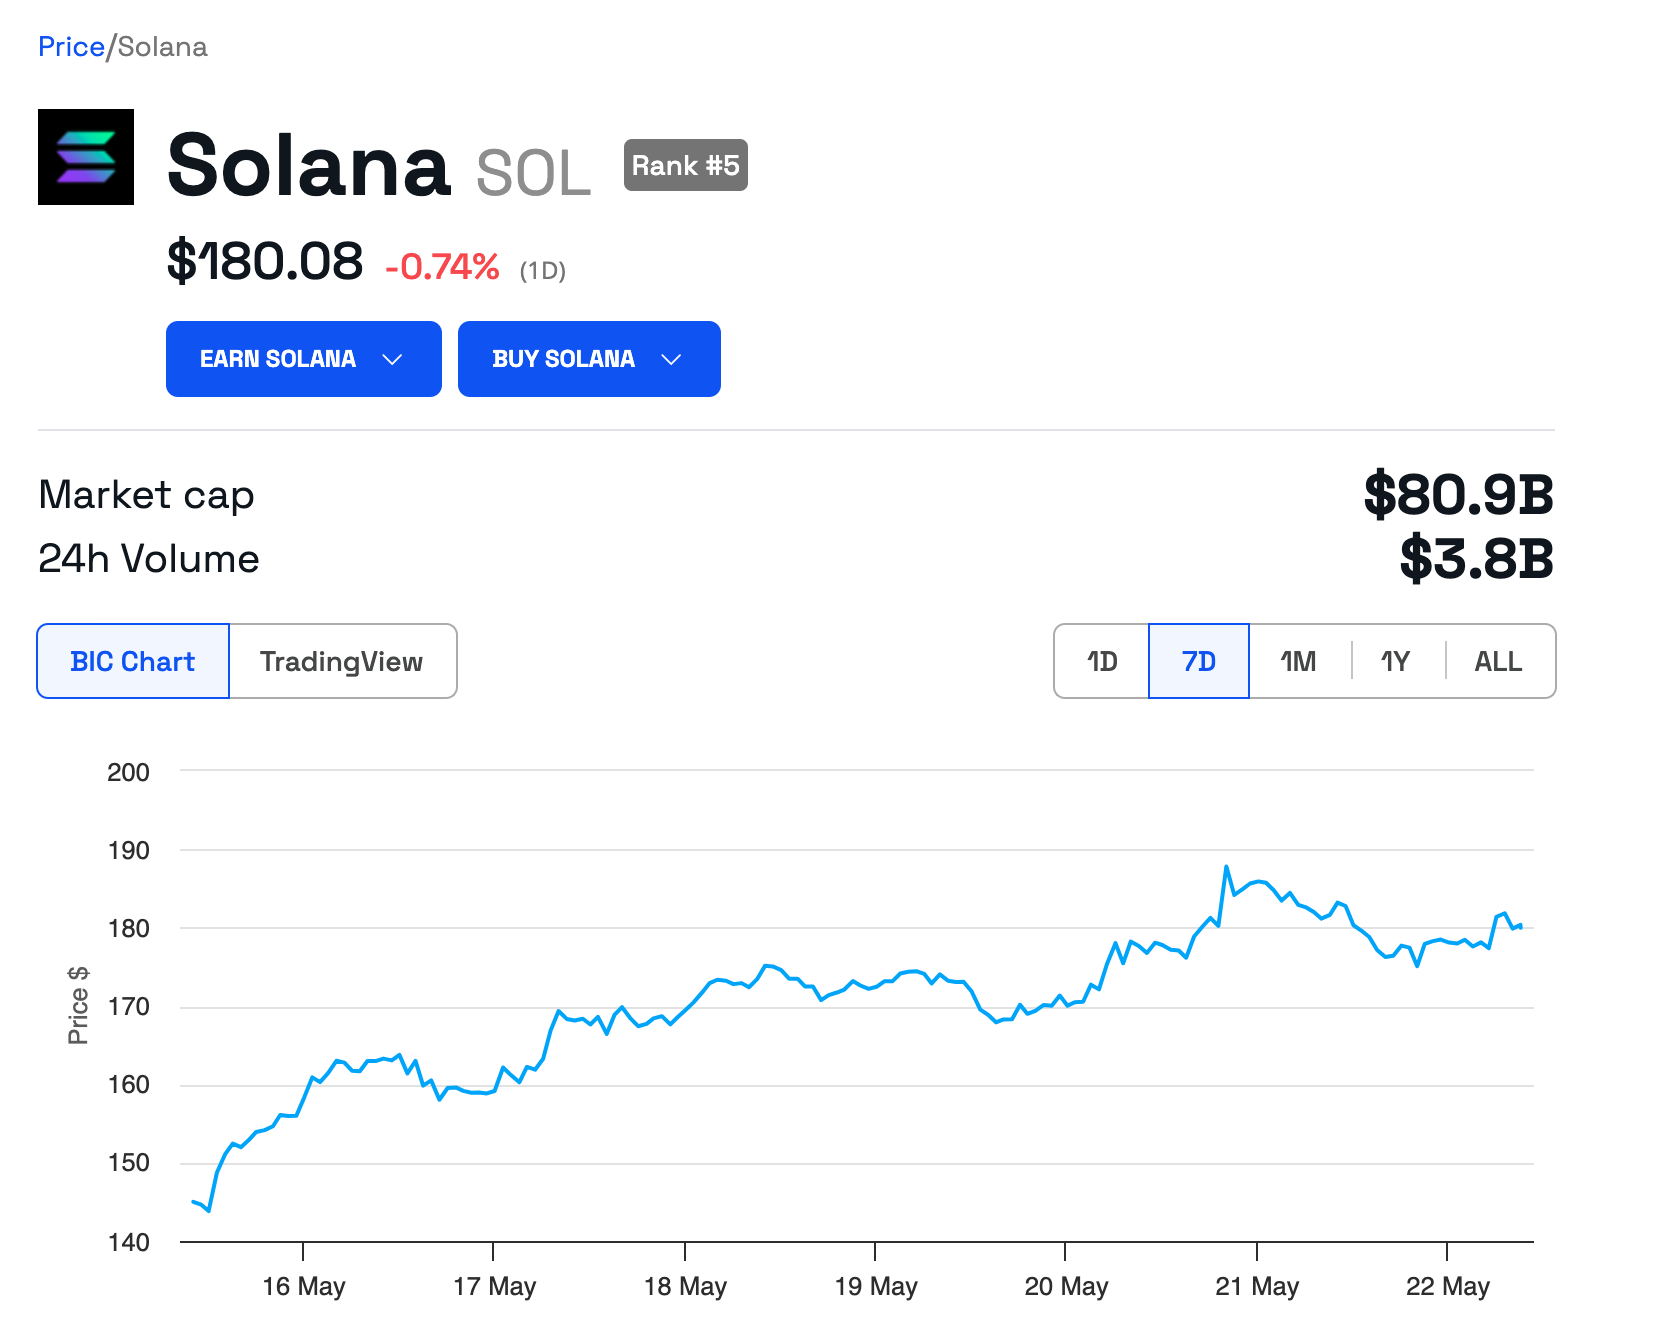Screen dimensions: 1664x1344
Task: Select the 1M time range
Action: click(x=1298, y=661)
